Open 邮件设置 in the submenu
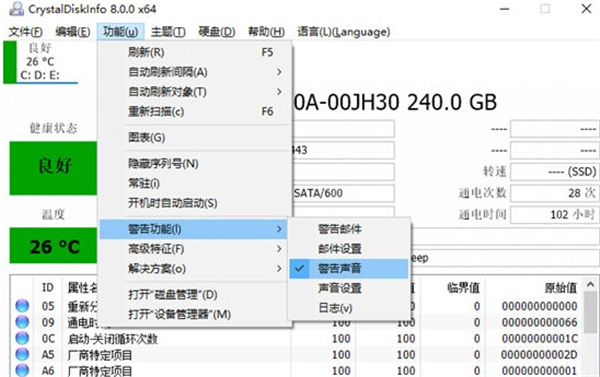600x377 pixels. pyautogui.click(x=349, y=249)
